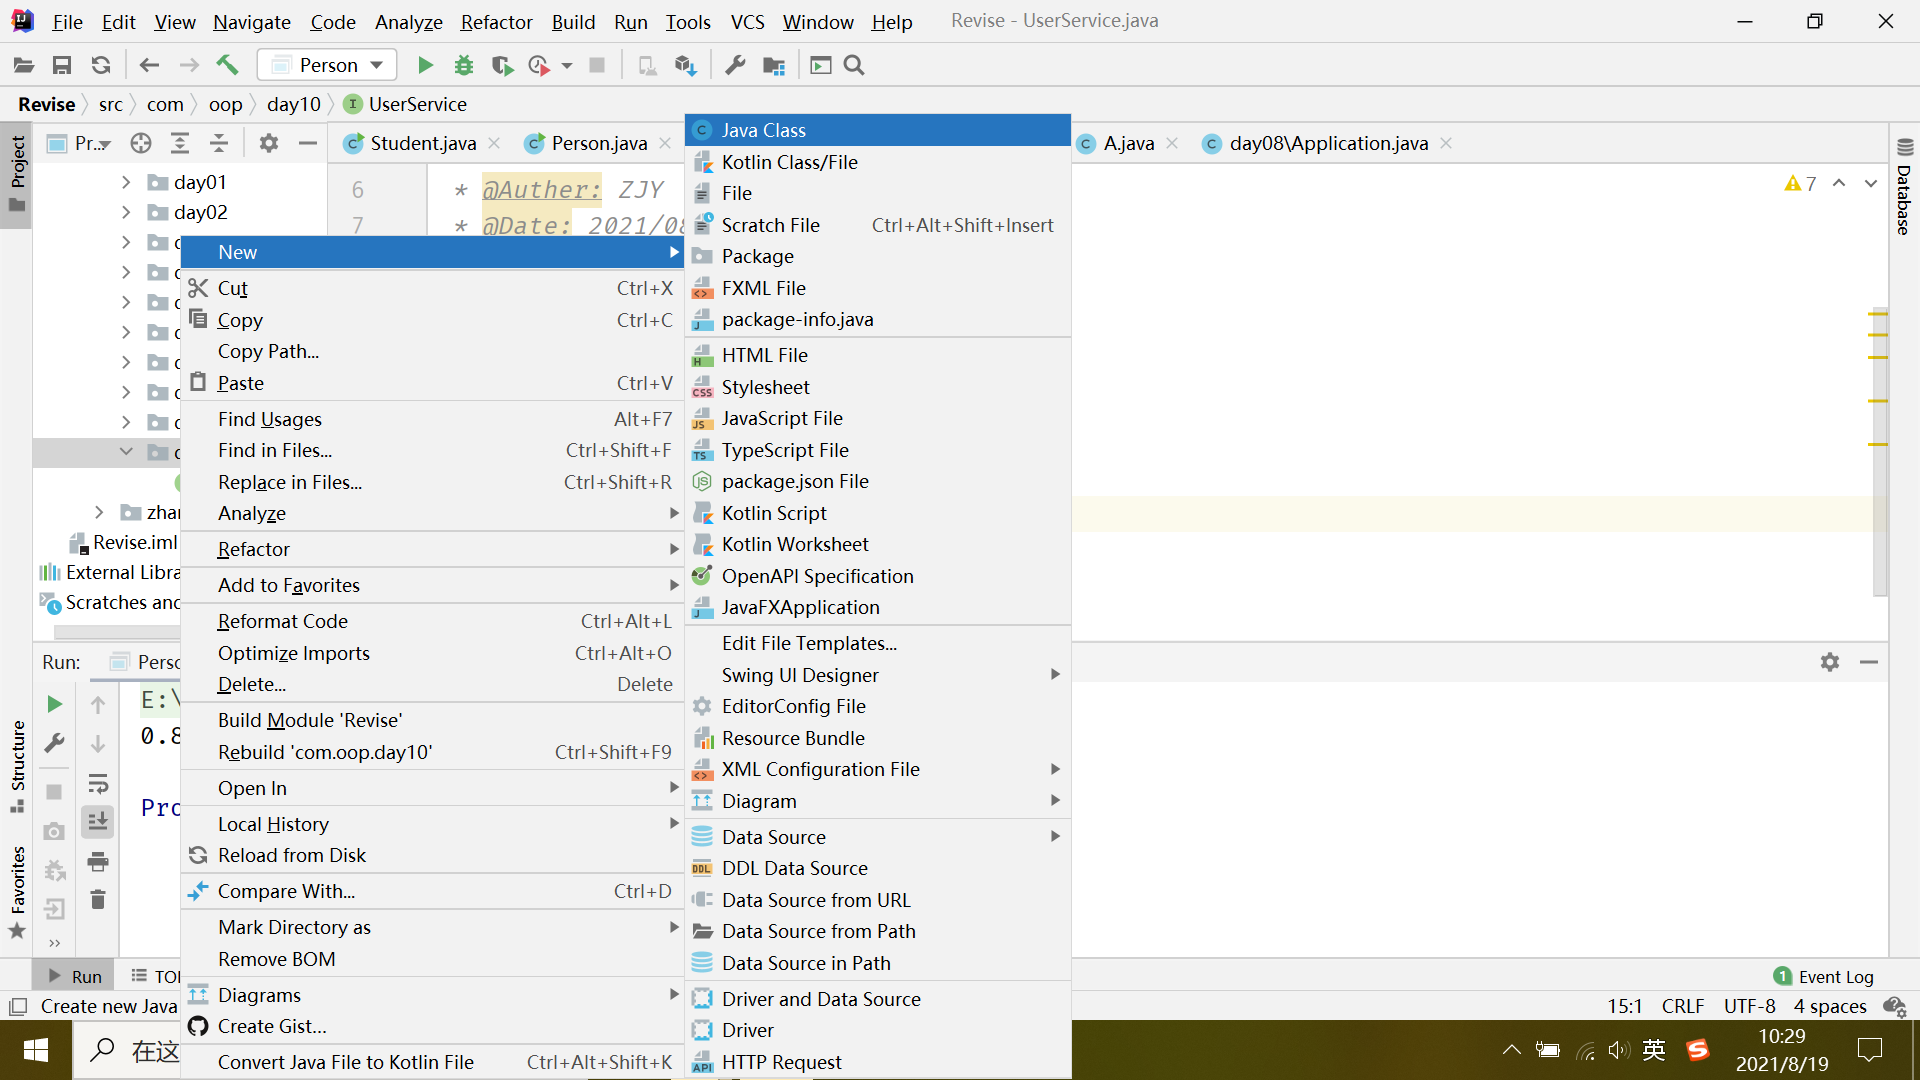1920x1080 pixels.
Task: Open the Person run configuration dropdown
Action: click(x=327, y=65)
